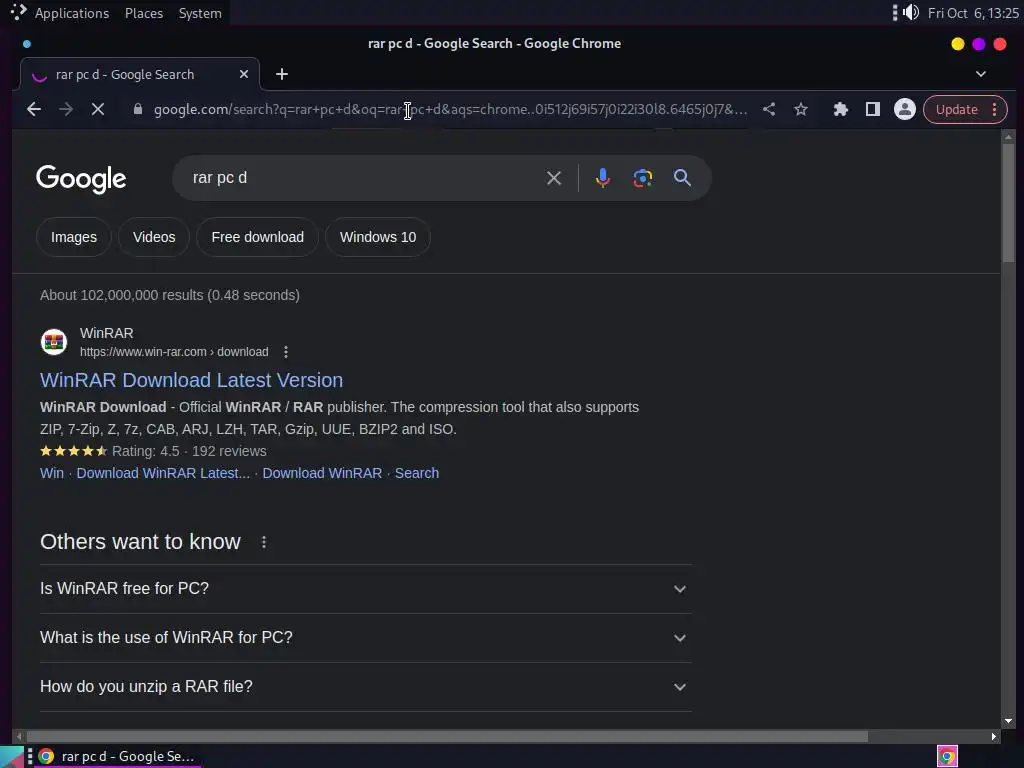Start search by voice microphone
The height and width of the screenshot is (768, 1024).
click(x=603, y=178)
